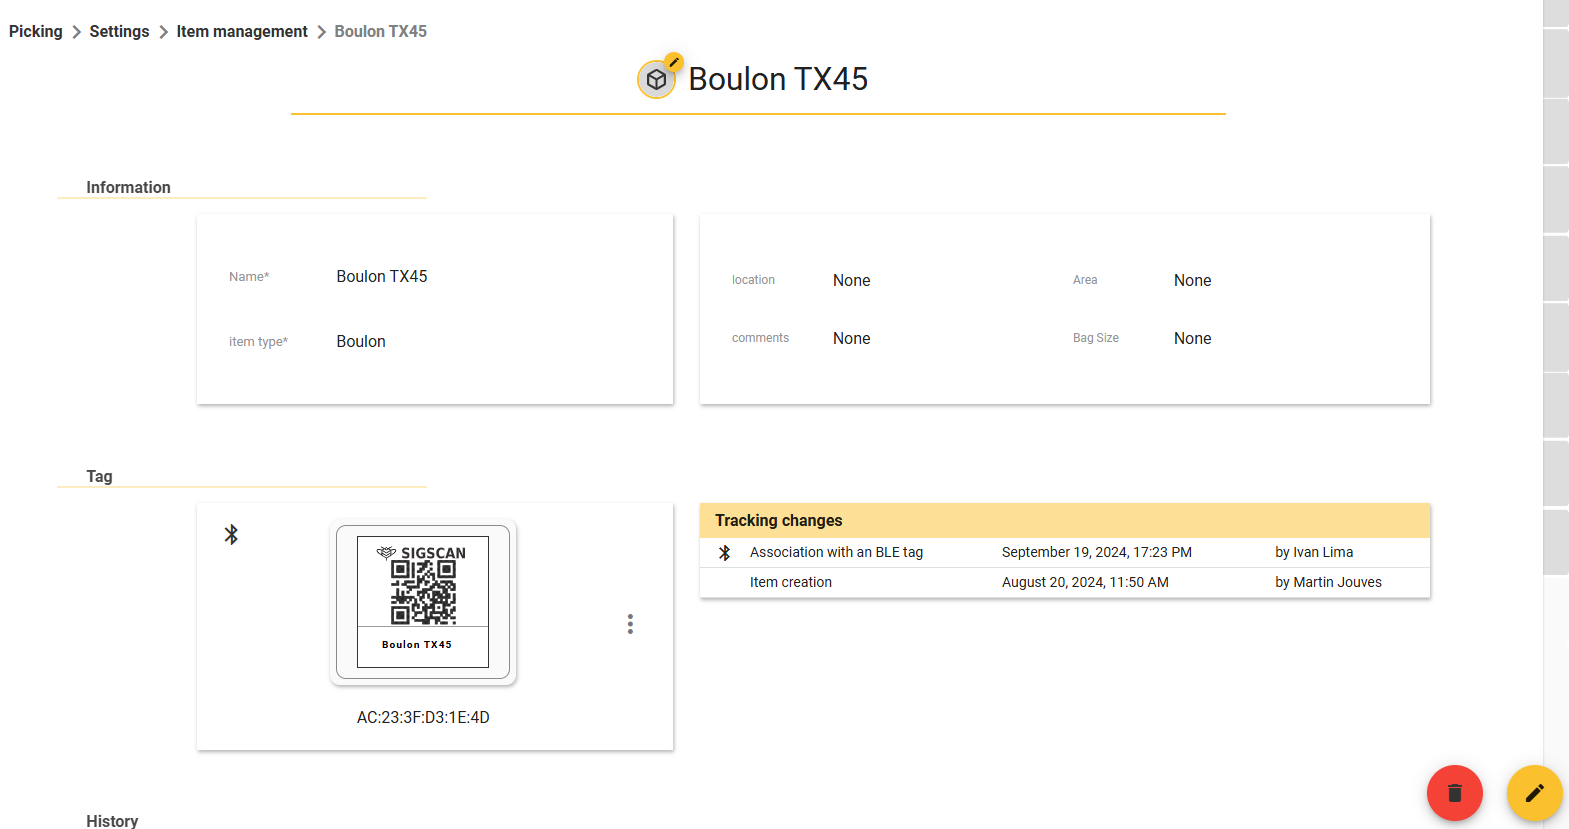Click the Bag Size value None
This screenshot has width=1569, height=829.
(x=1193, y=338)
